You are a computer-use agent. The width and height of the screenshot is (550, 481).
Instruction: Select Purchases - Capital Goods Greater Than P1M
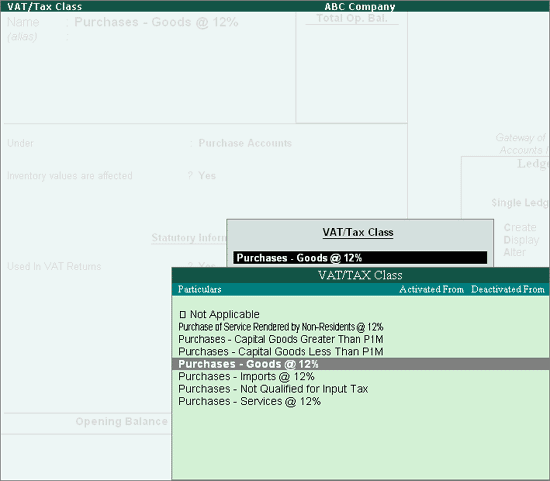[x=281, y=339]
